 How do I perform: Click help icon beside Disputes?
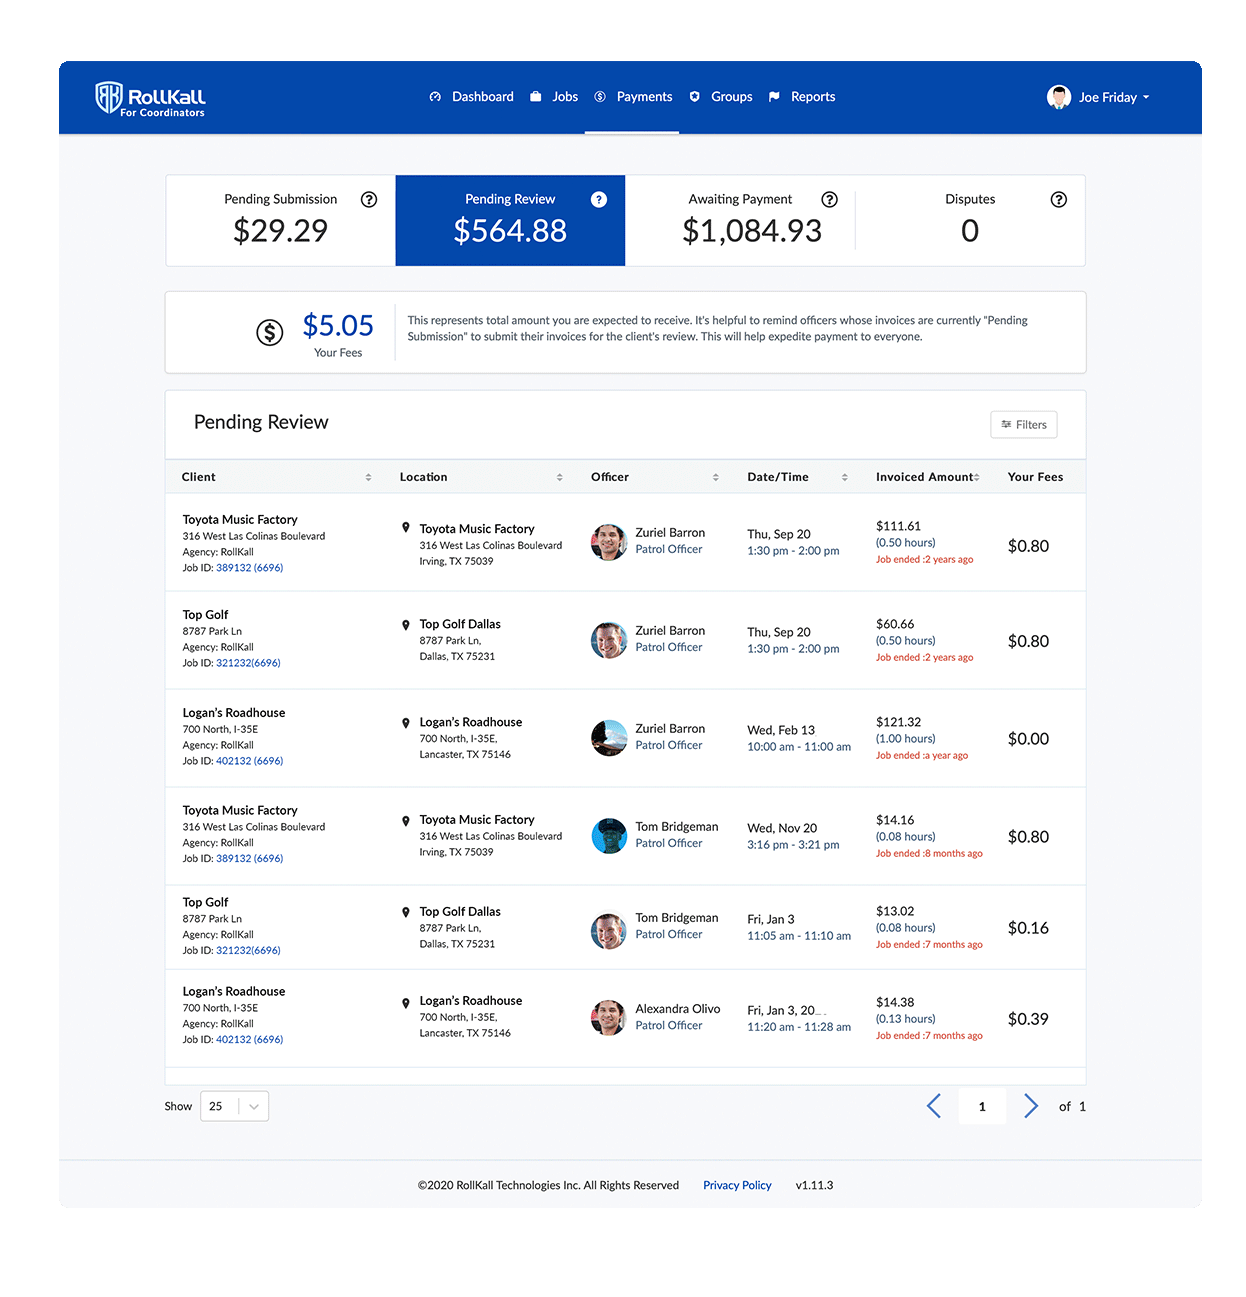click(x=1059, y=199)
